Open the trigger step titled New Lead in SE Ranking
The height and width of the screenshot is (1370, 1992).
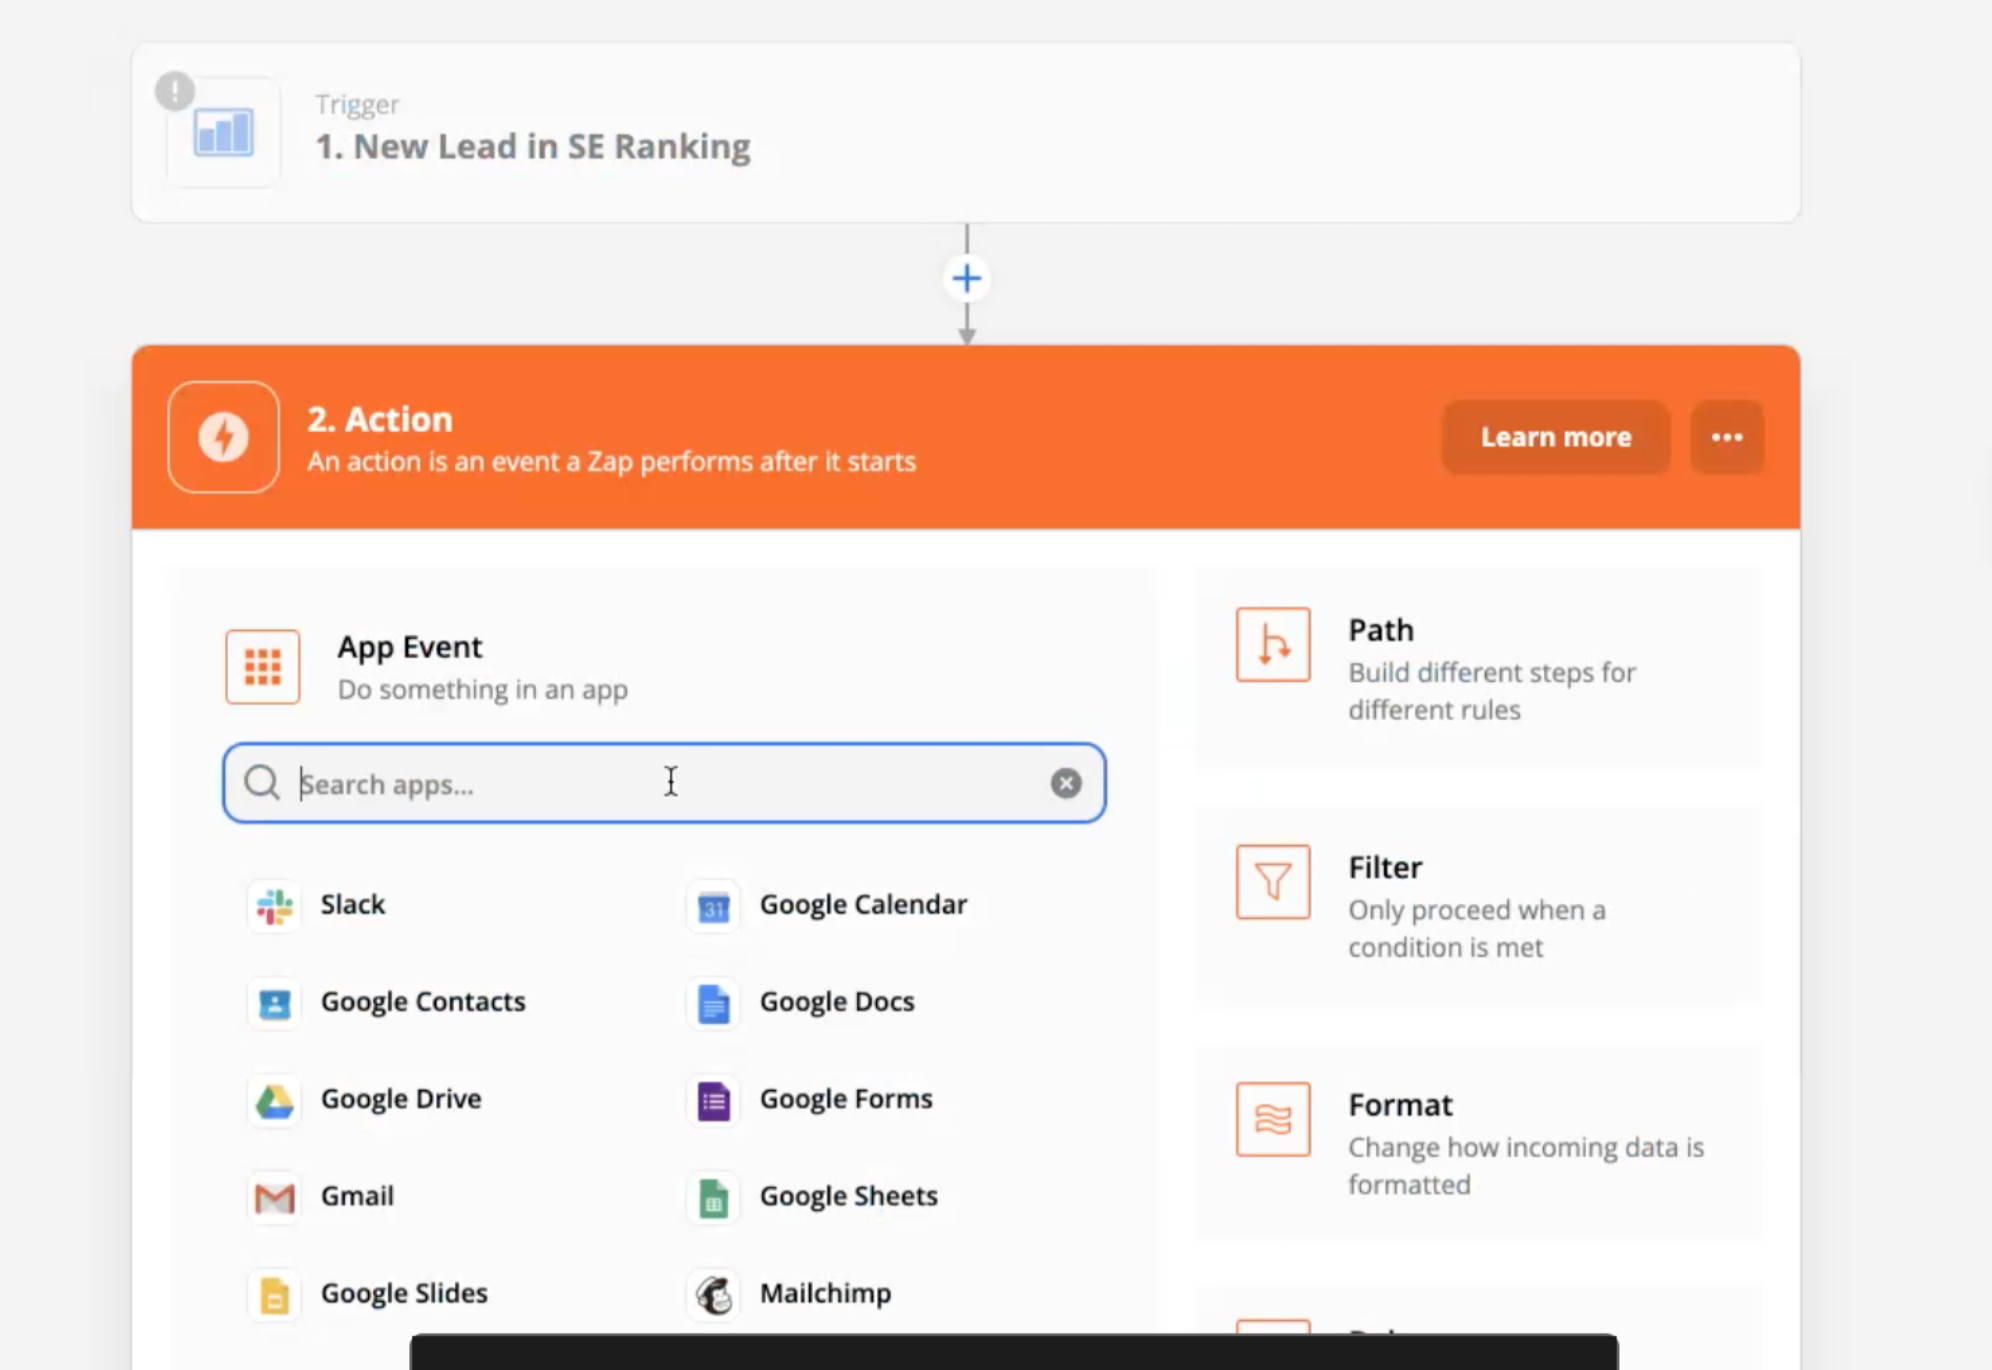pos(966,132)
